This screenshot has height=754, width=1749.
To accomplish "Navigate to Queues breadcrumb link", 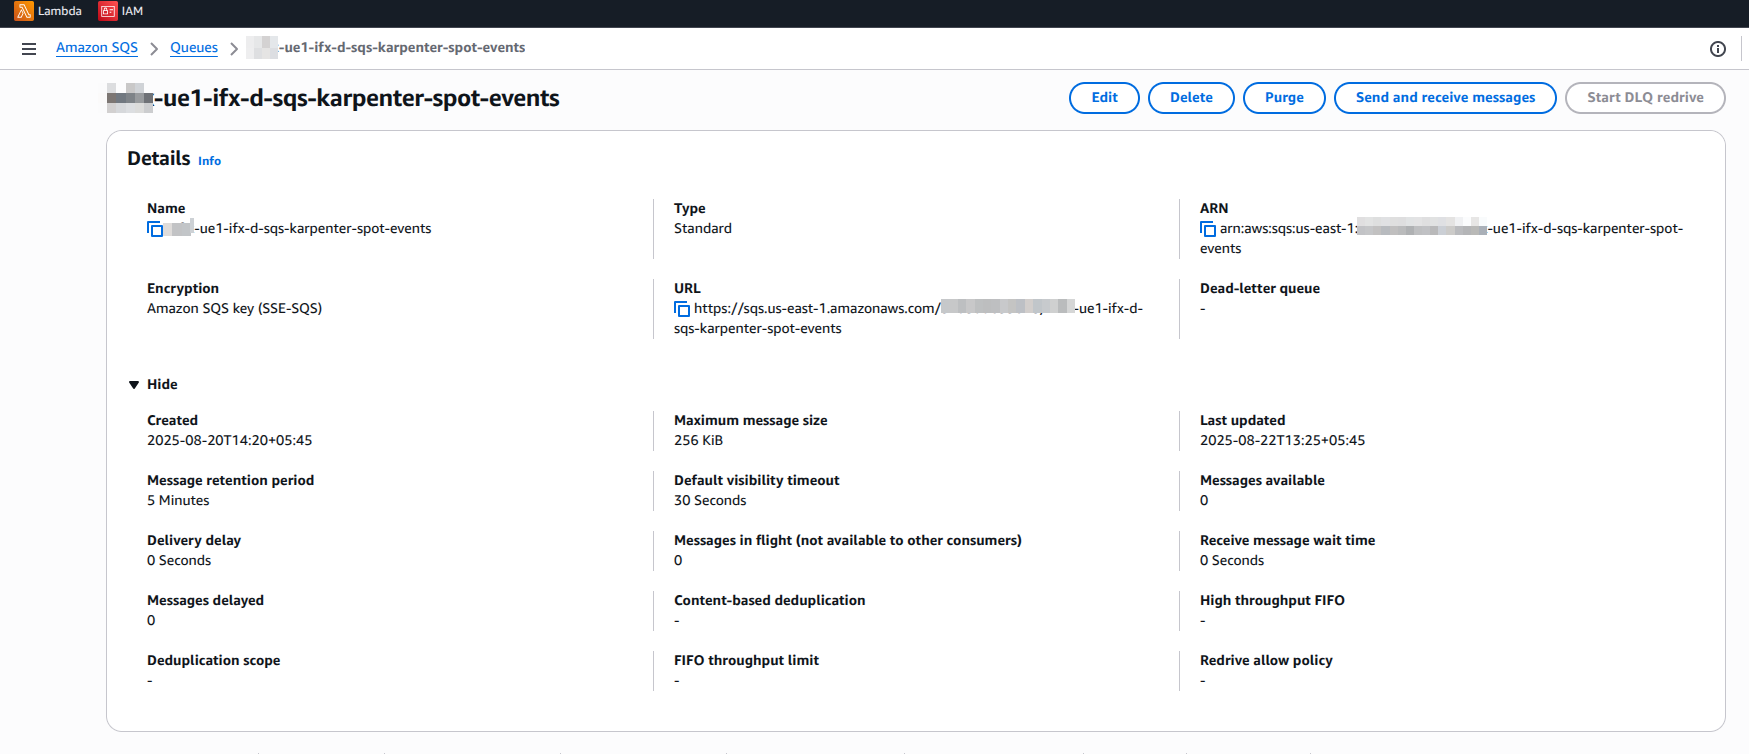I will coord(194,48).
